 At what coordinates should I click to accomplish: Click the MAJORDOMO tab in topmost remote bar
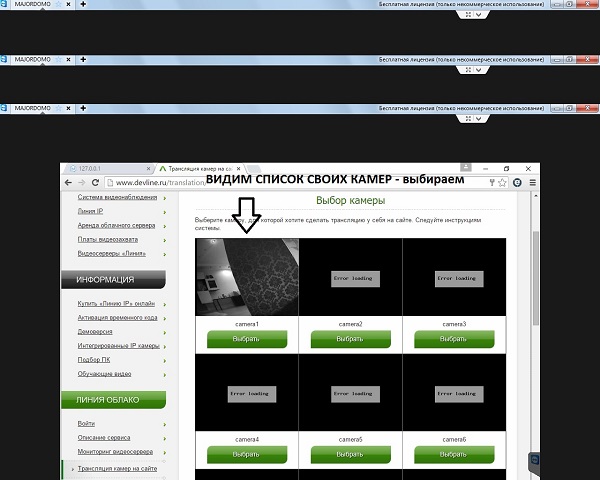33,4
